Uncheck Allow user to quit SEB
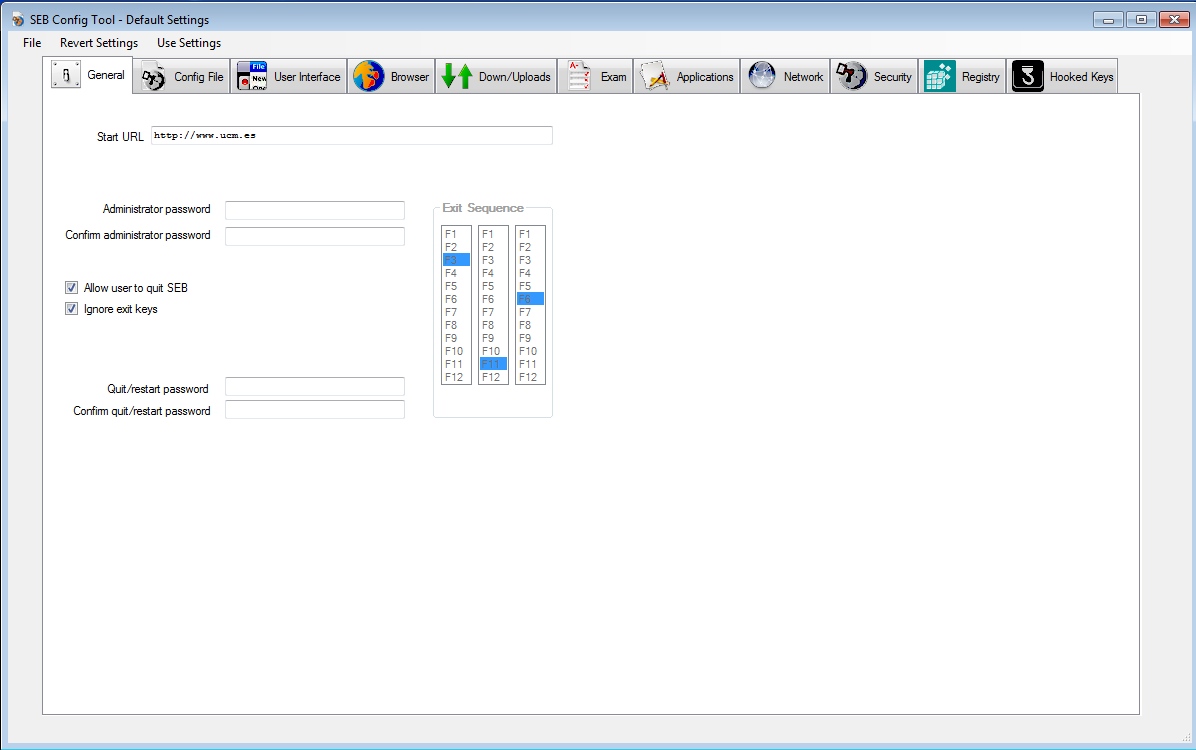This screenshot has width=1196, height=750. [72, 288]
